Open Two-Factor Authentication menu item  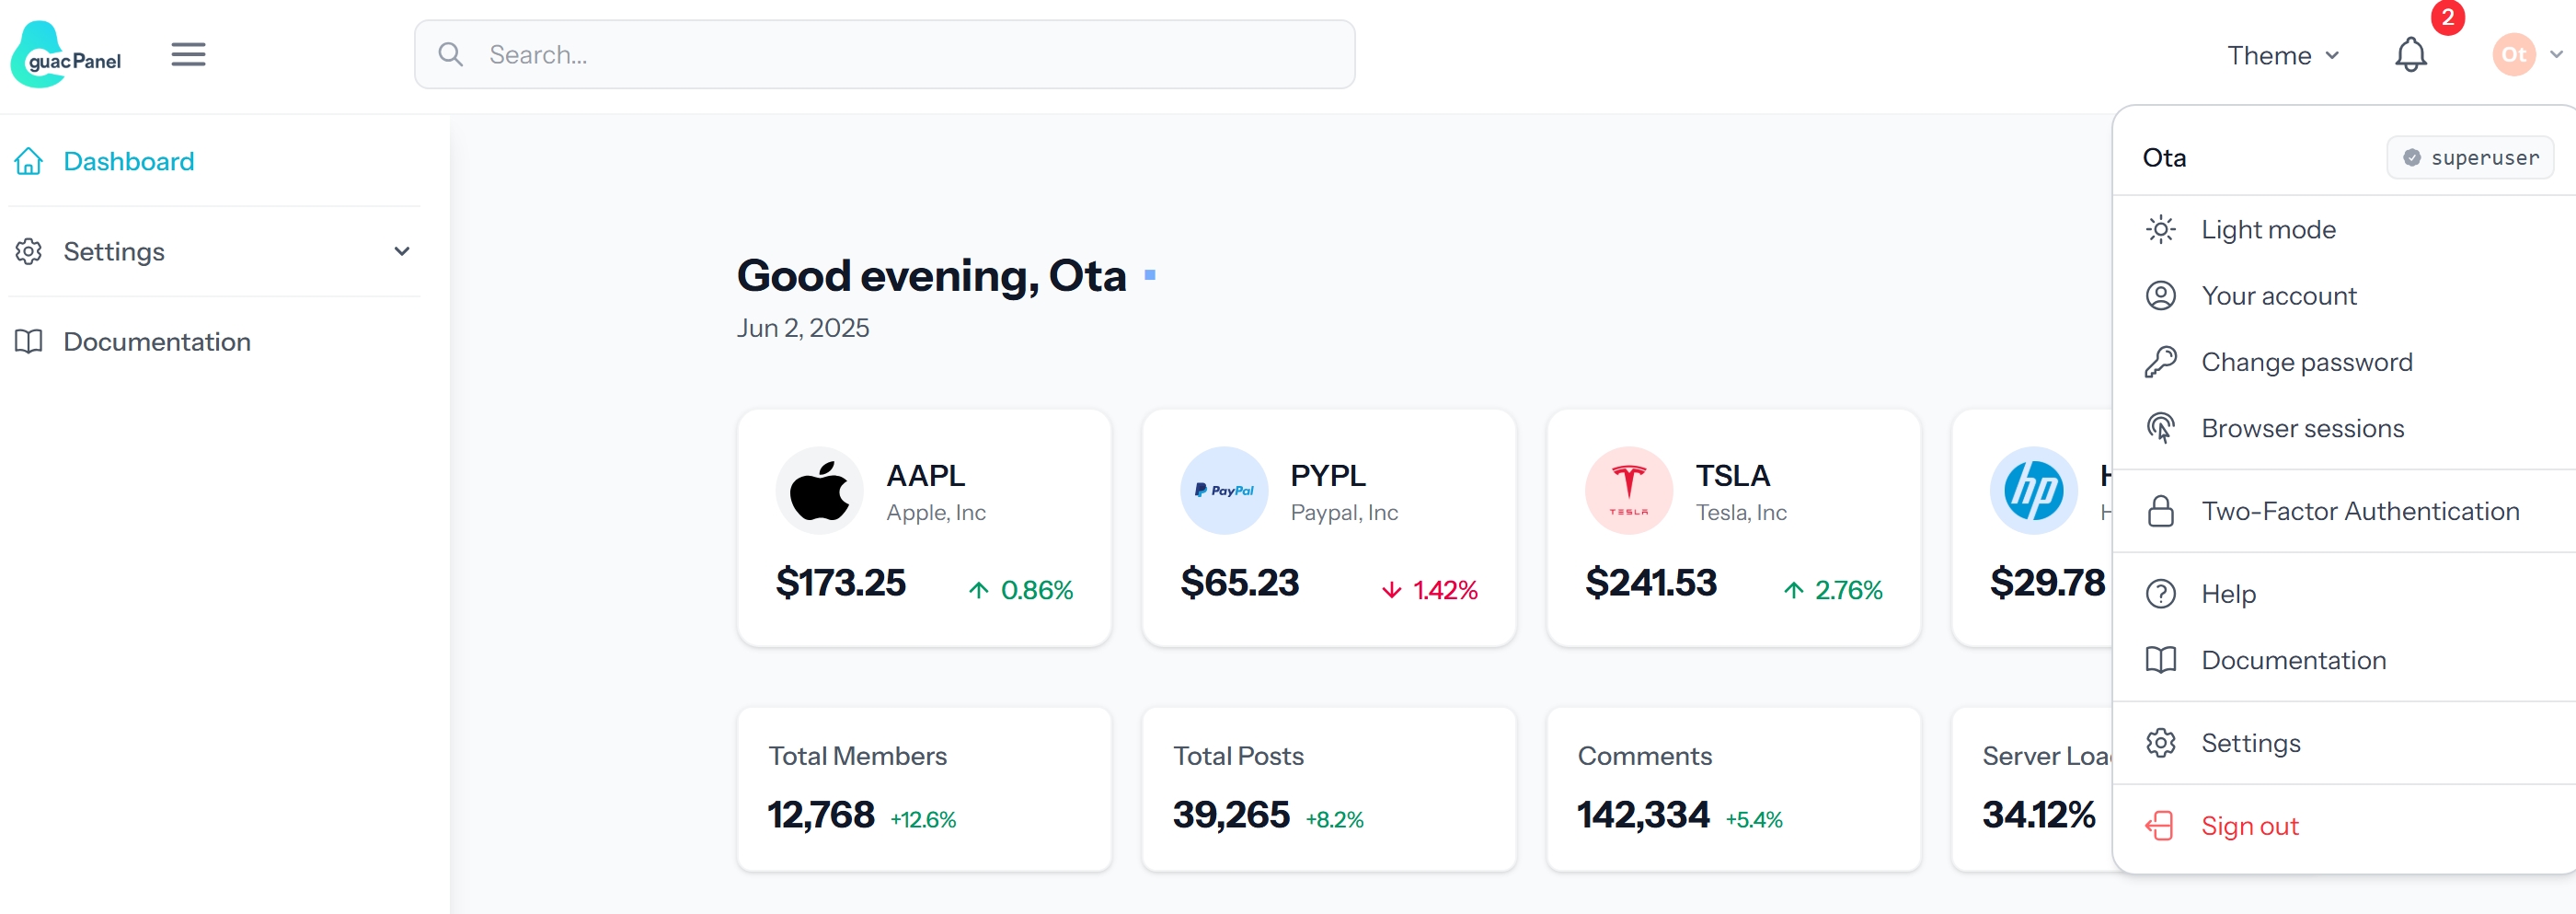[x=2345, y=511]
